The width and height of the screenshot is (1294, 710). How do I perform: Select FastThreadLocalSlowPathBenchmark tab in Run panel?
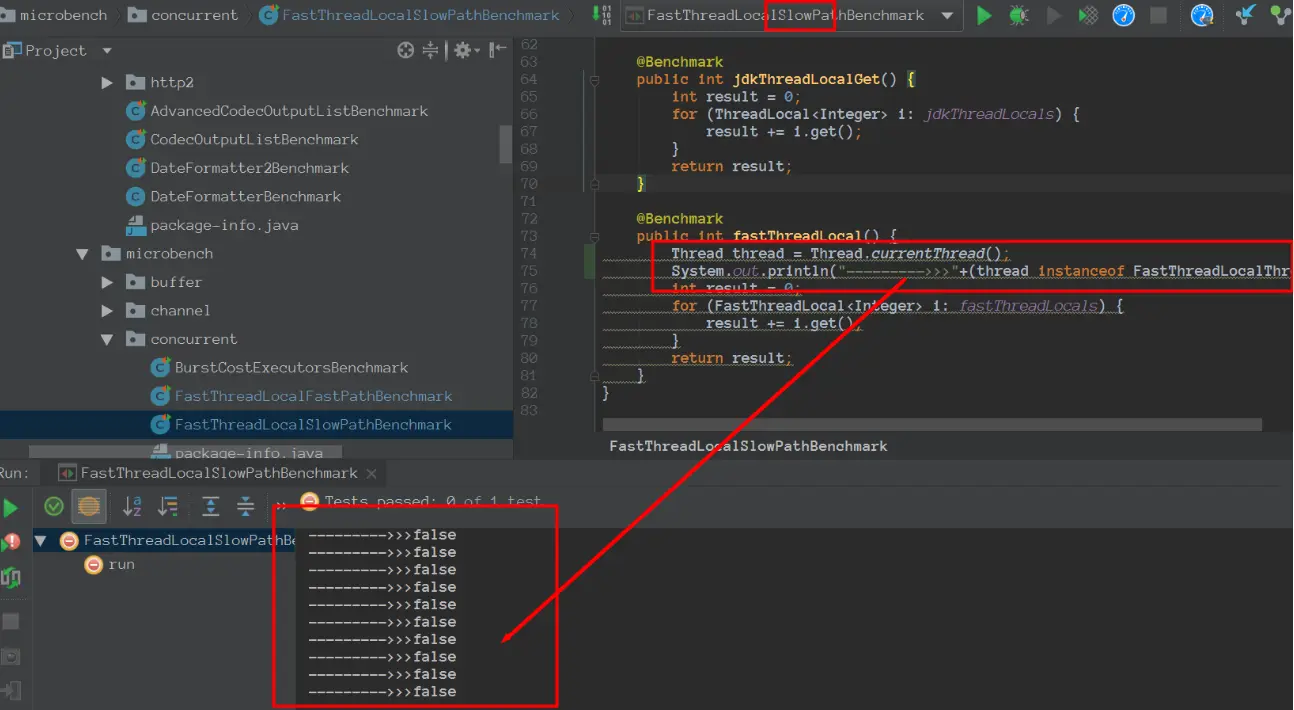pos(219,473)
